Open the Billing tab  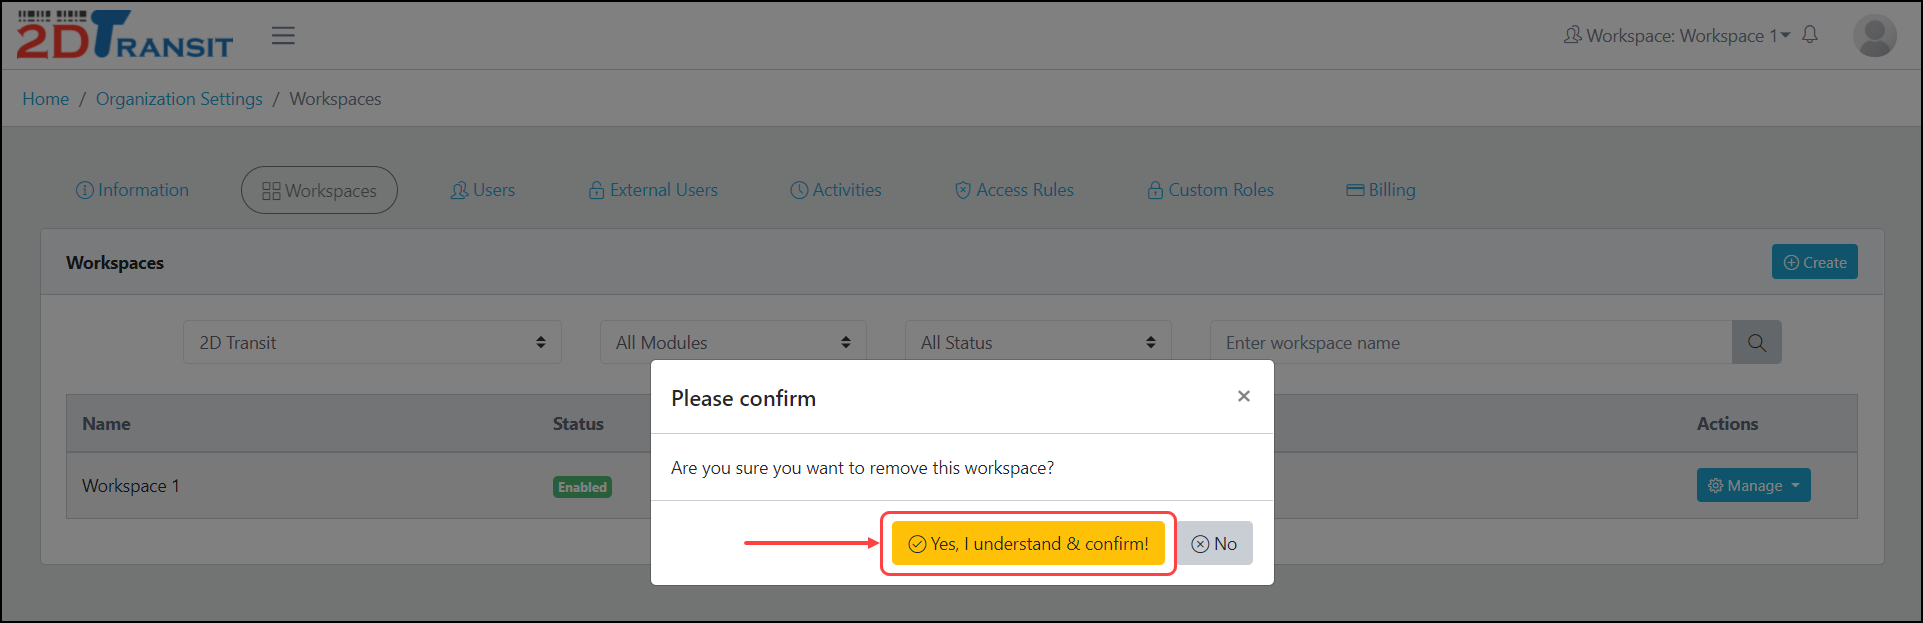click(1381, 190)
